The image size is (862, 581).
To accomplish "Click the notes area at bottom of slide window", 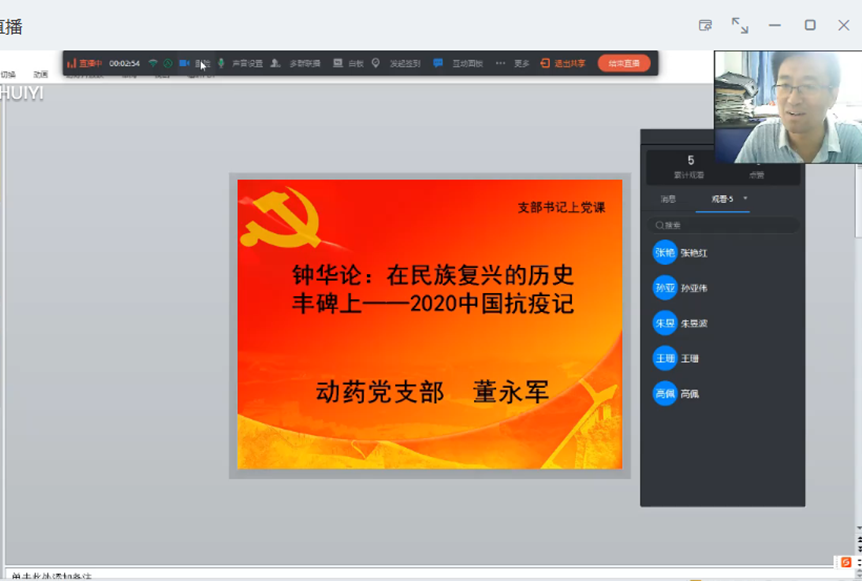I will 418,575.
